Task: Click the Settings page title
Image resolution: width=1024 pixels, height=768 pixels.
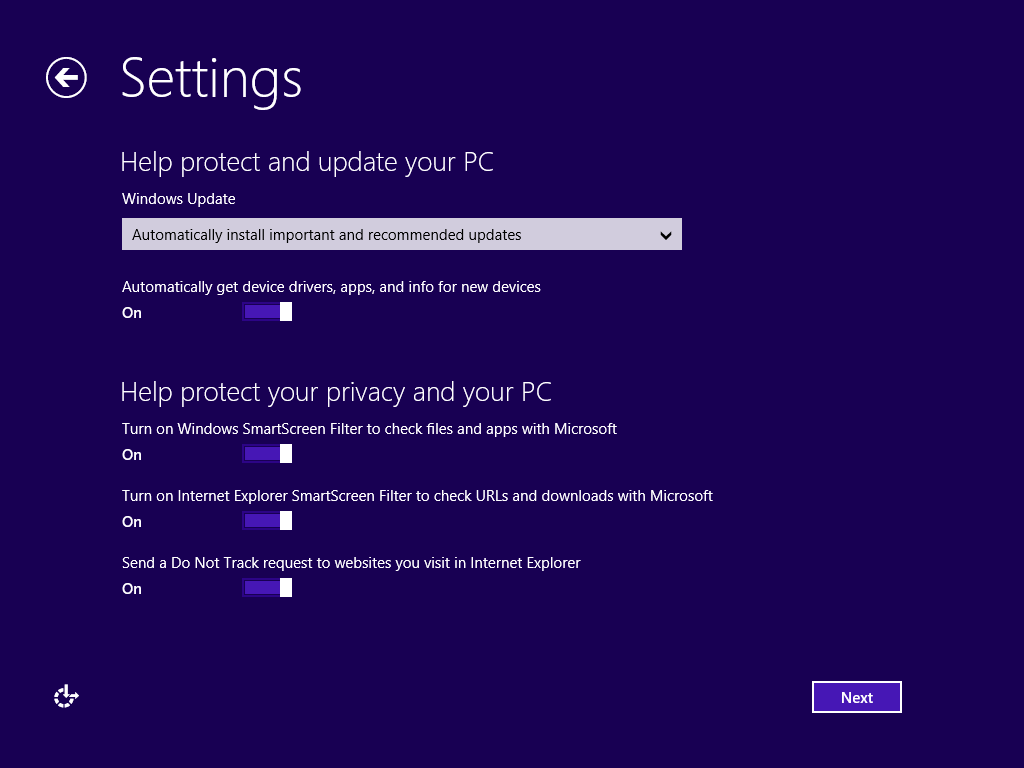Action: click(211, 78)
